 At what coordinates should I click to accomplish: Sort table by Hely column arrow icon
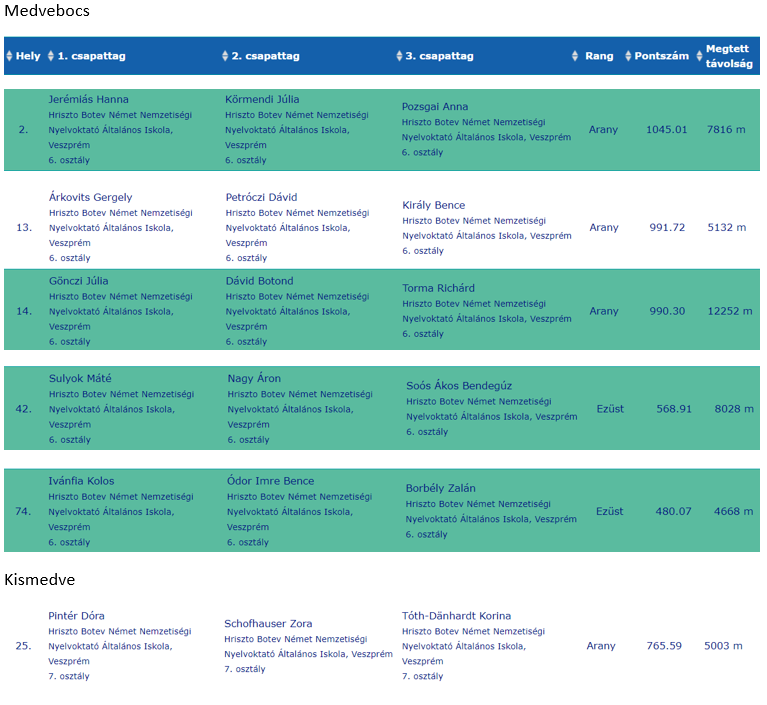pyautogui.click(x=9, y=56)
